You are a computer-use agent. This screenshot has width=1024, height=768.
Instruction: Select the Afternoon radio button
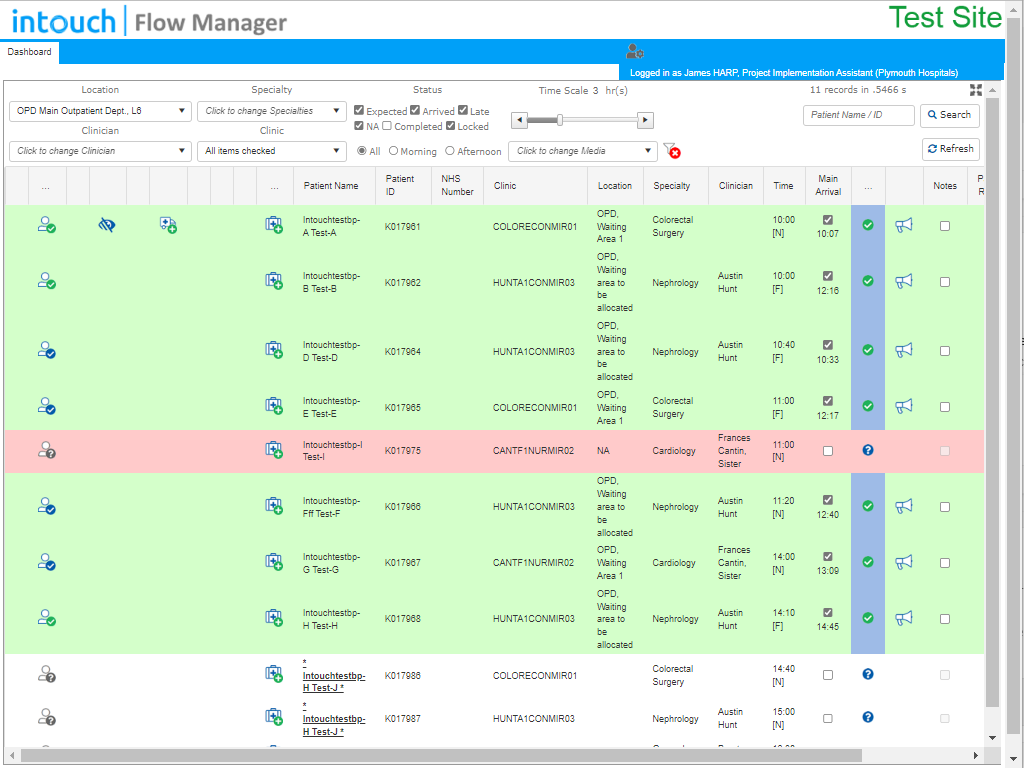click(449, 151)
